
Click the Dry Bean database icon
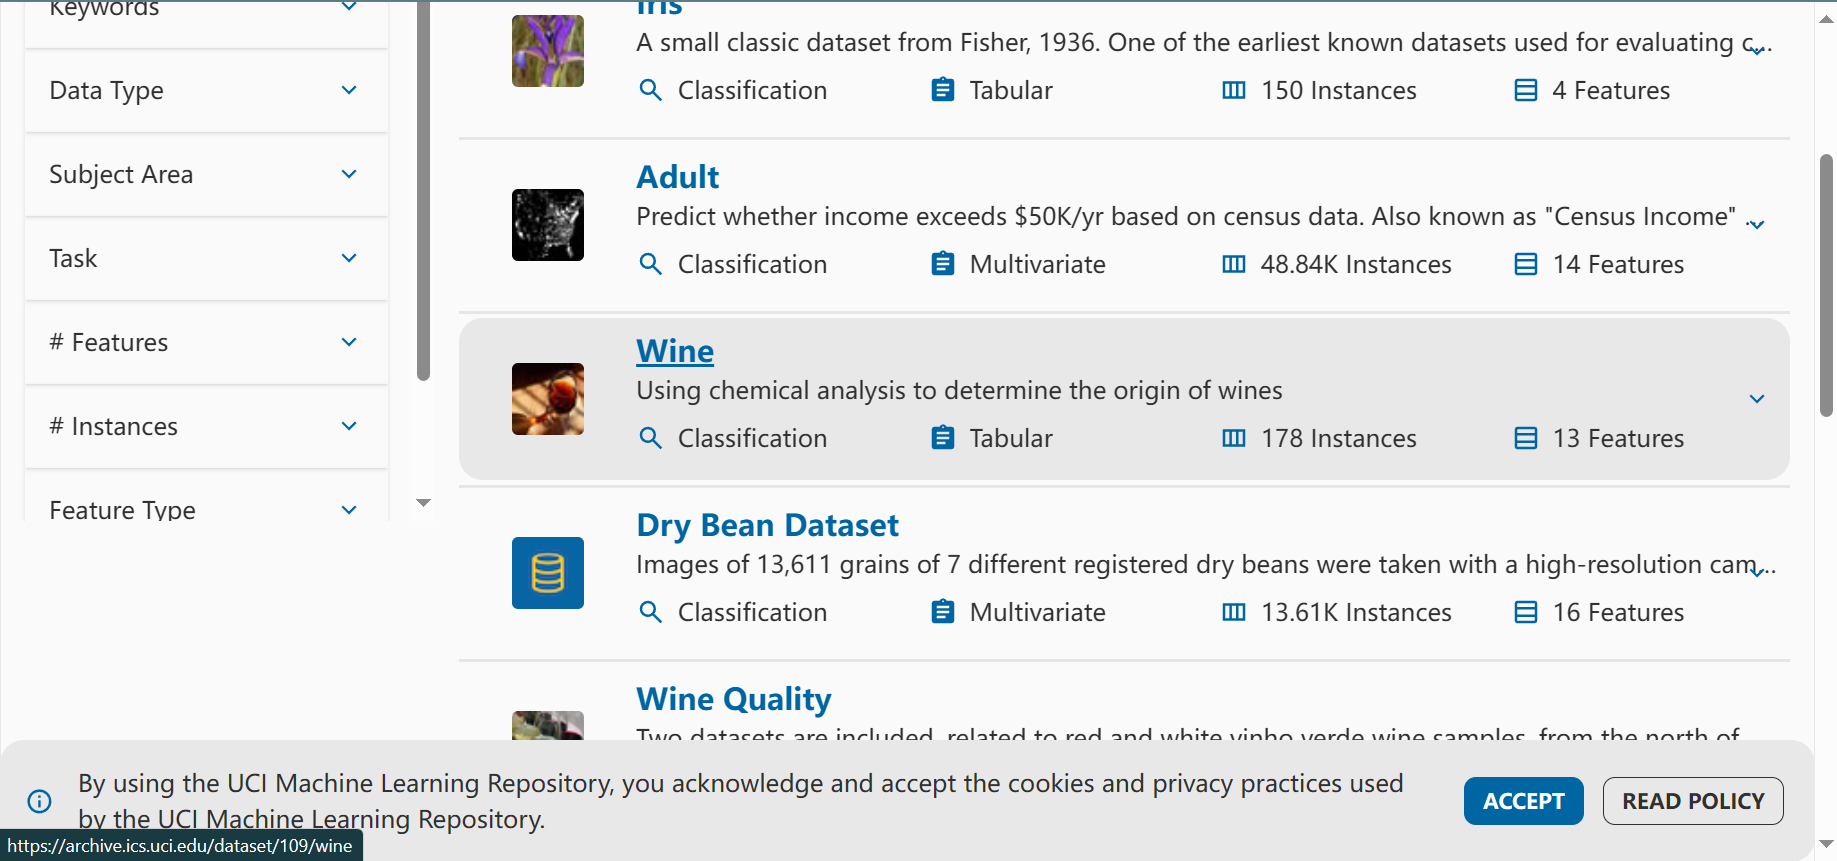pos(547,573)
